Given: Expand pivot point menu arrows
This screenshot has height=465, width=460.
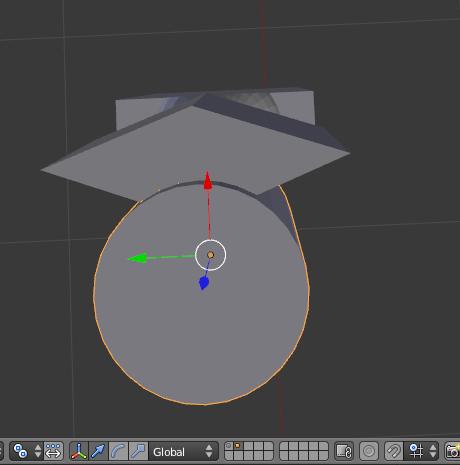Looking at the screenshot, I should tap(38, 451).
